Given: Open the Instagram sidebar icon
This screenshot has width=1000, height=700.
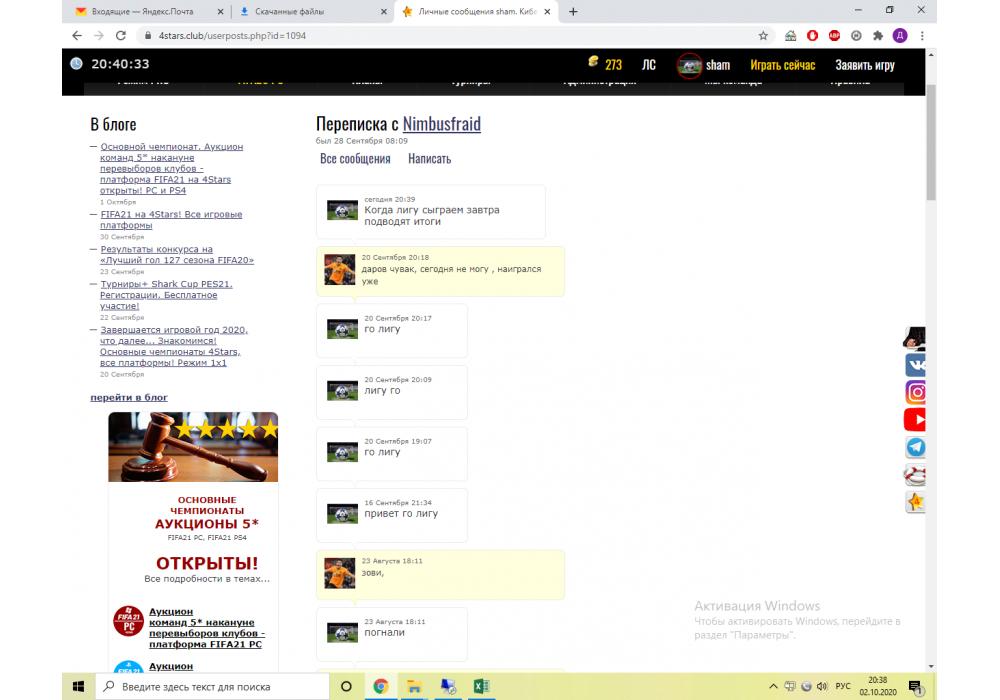Looking at the screenshot, I should pos(915,392).
